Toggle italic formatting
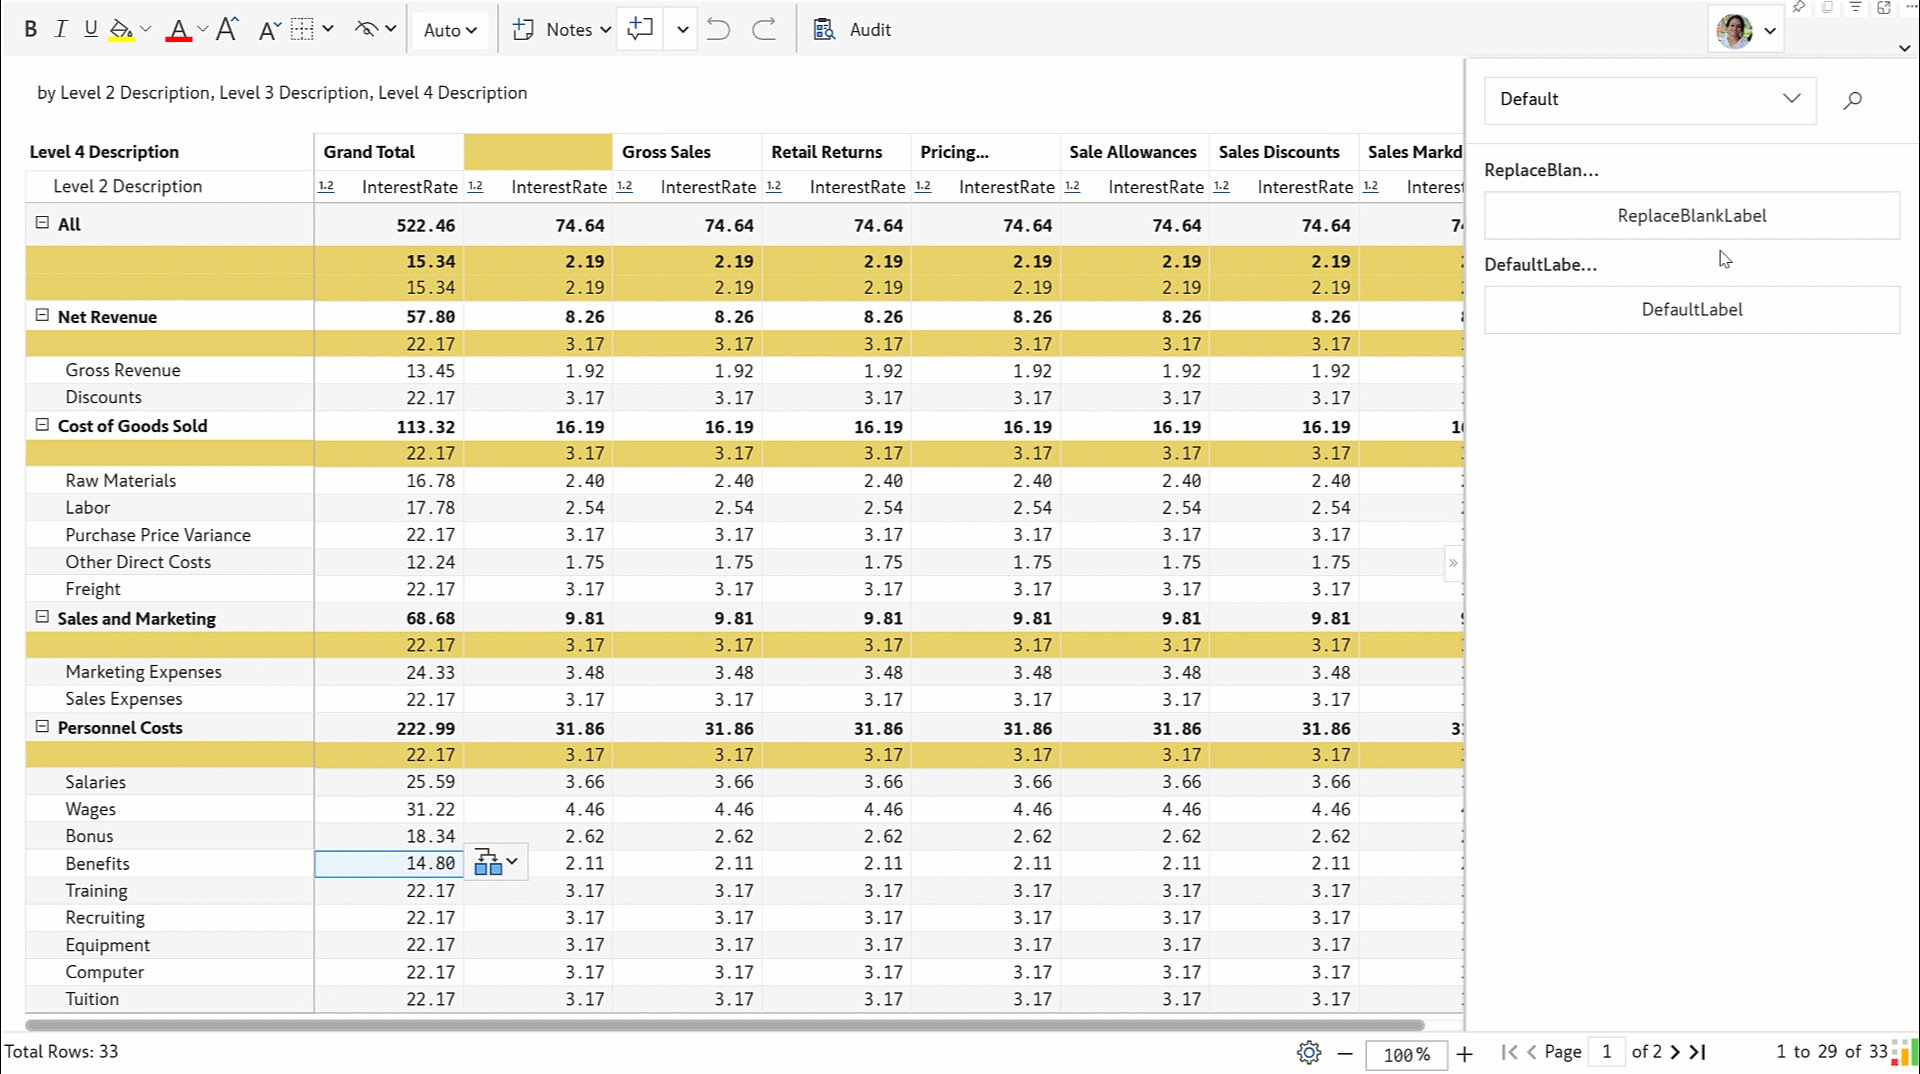Screen dimensions: 1920x1074 click(x=61, y=30)
